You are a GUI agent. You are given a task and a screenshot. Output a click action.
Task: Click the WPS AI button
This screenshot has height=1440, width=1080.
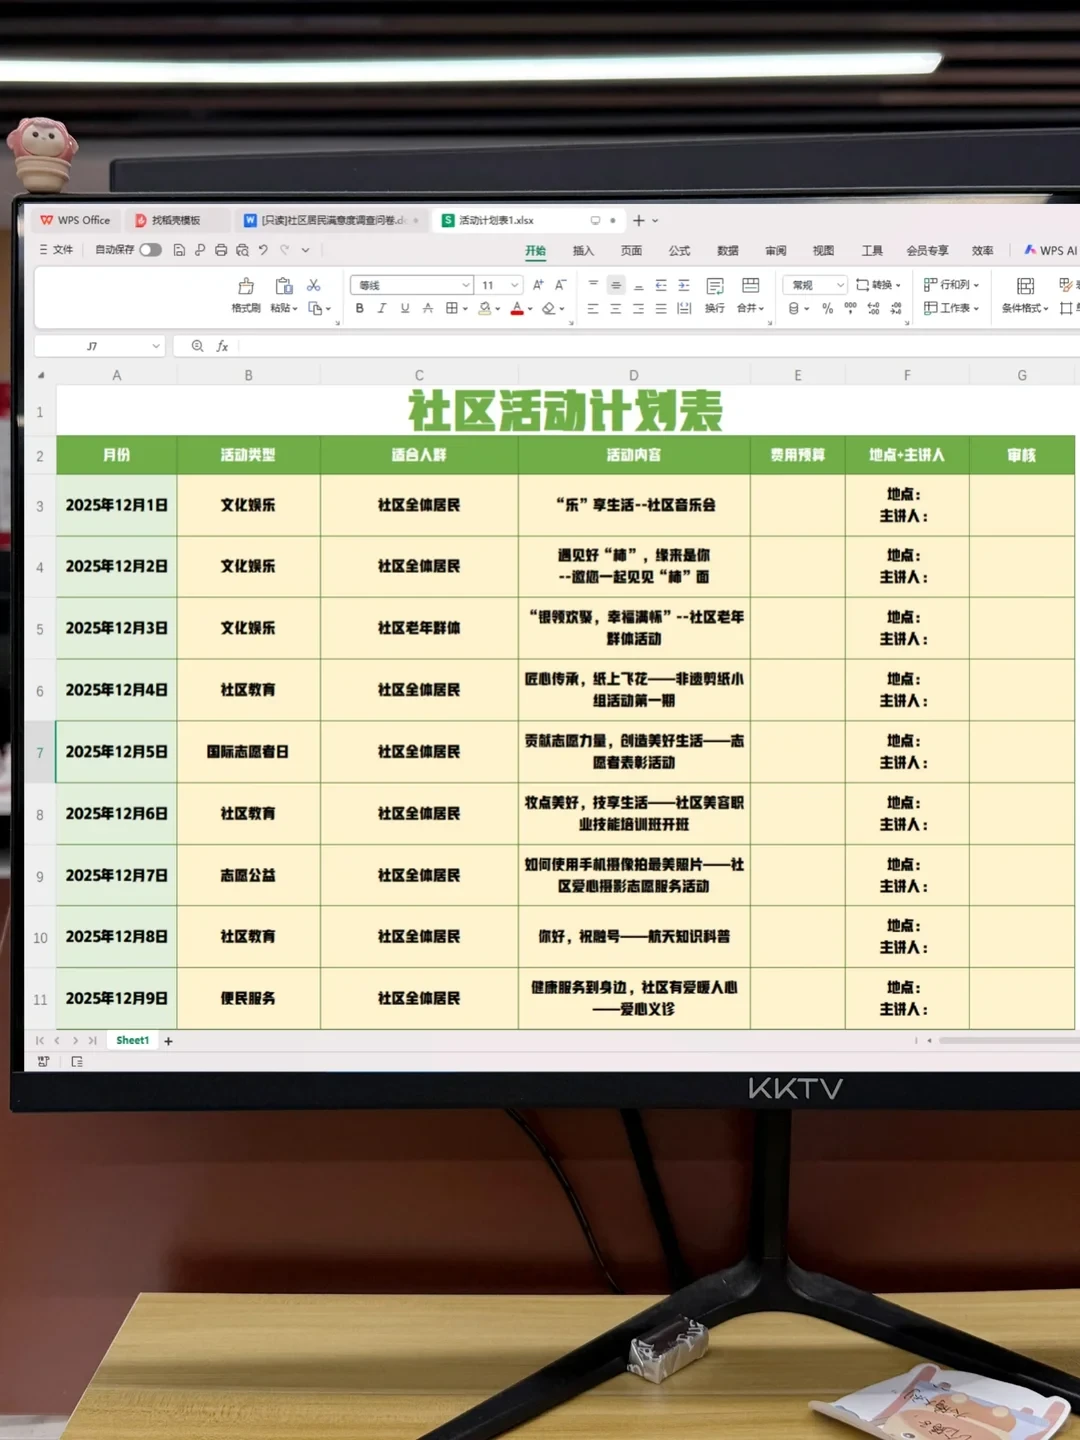coord(1048,250)
